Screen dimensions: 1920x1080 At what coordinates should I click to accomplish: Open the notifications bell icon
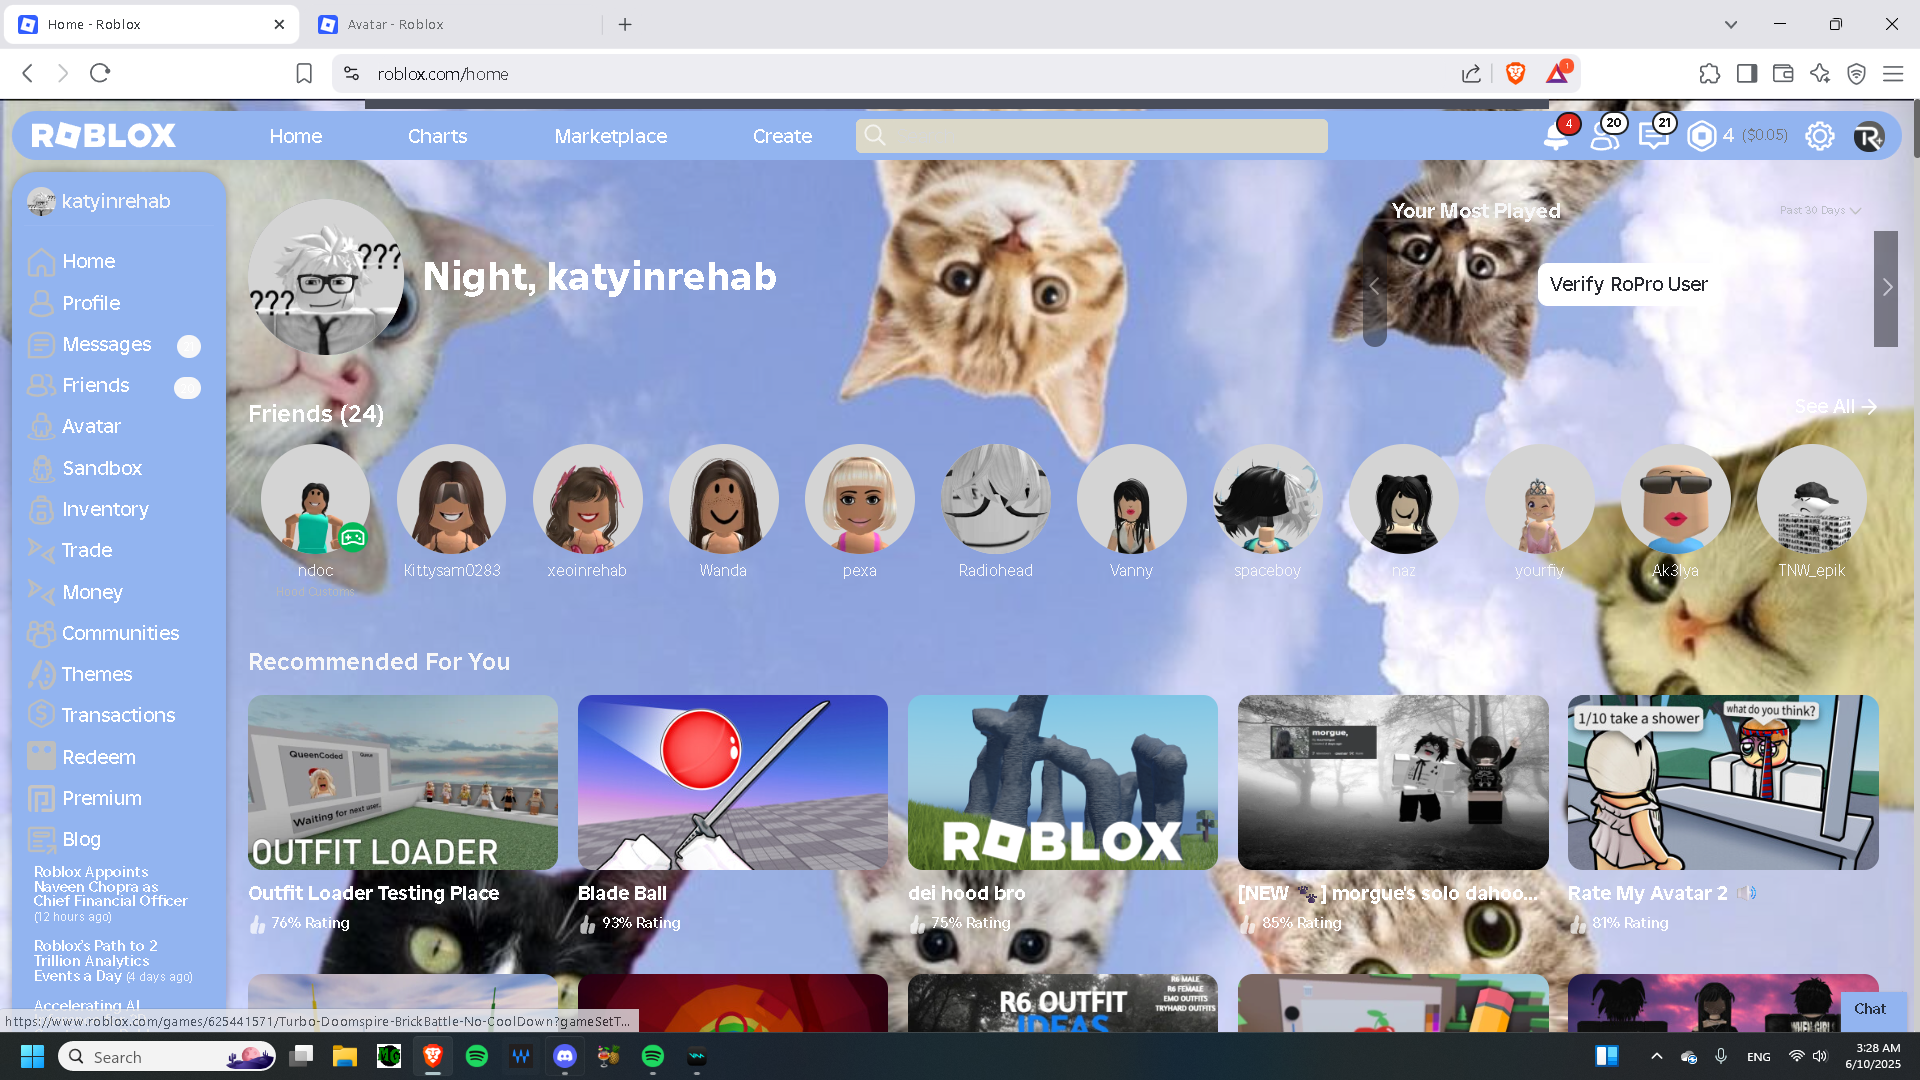[x=1556, y=136]
